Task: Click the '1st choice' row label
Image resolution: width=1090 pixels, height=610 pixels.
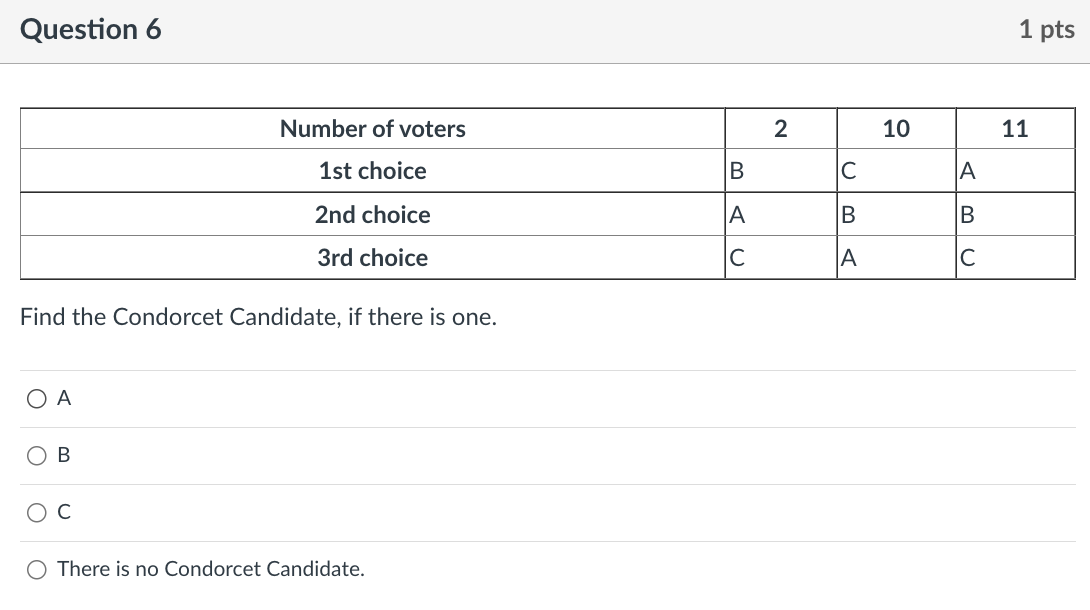Action: pos(373,171)
